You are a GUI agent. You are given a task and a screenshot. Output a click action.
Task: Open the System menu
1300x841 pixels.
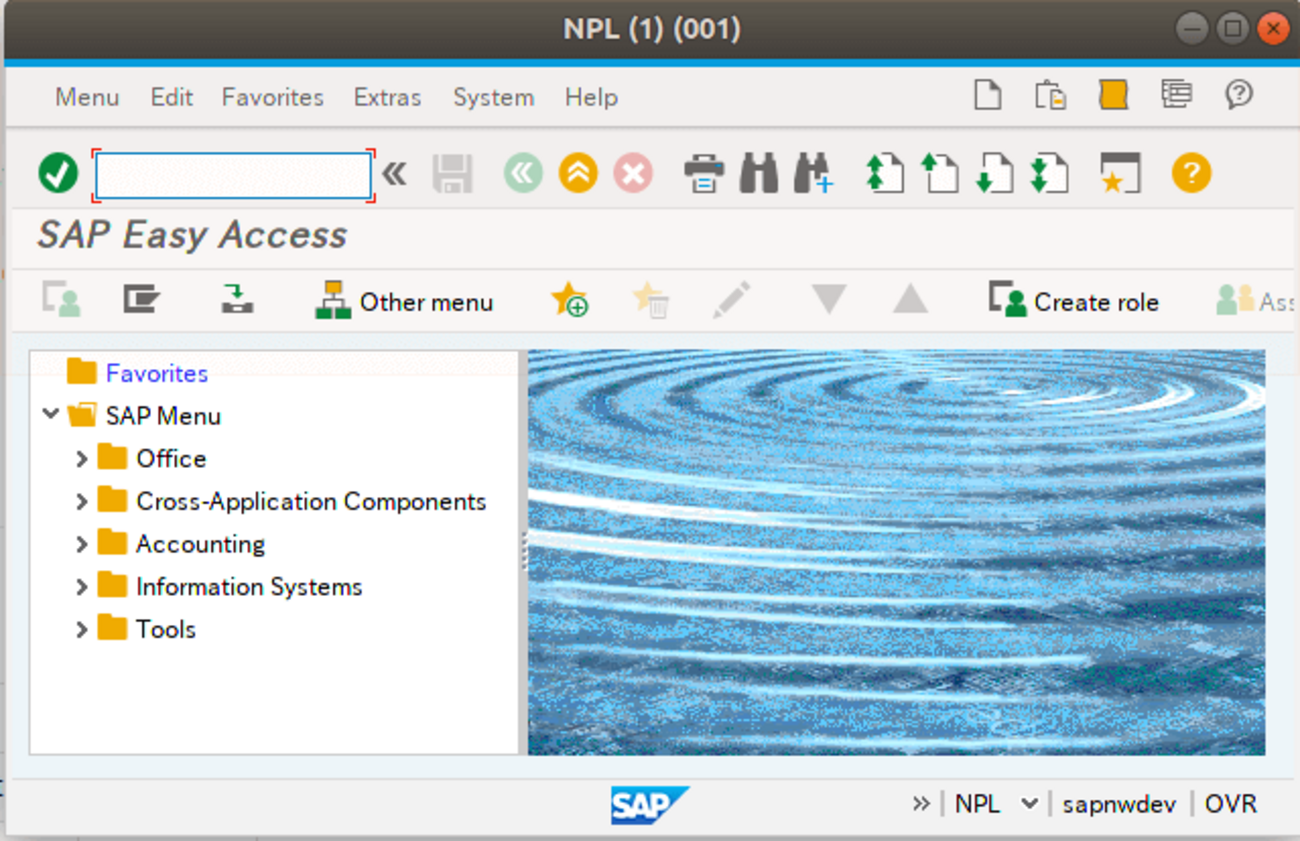(493, 97)
